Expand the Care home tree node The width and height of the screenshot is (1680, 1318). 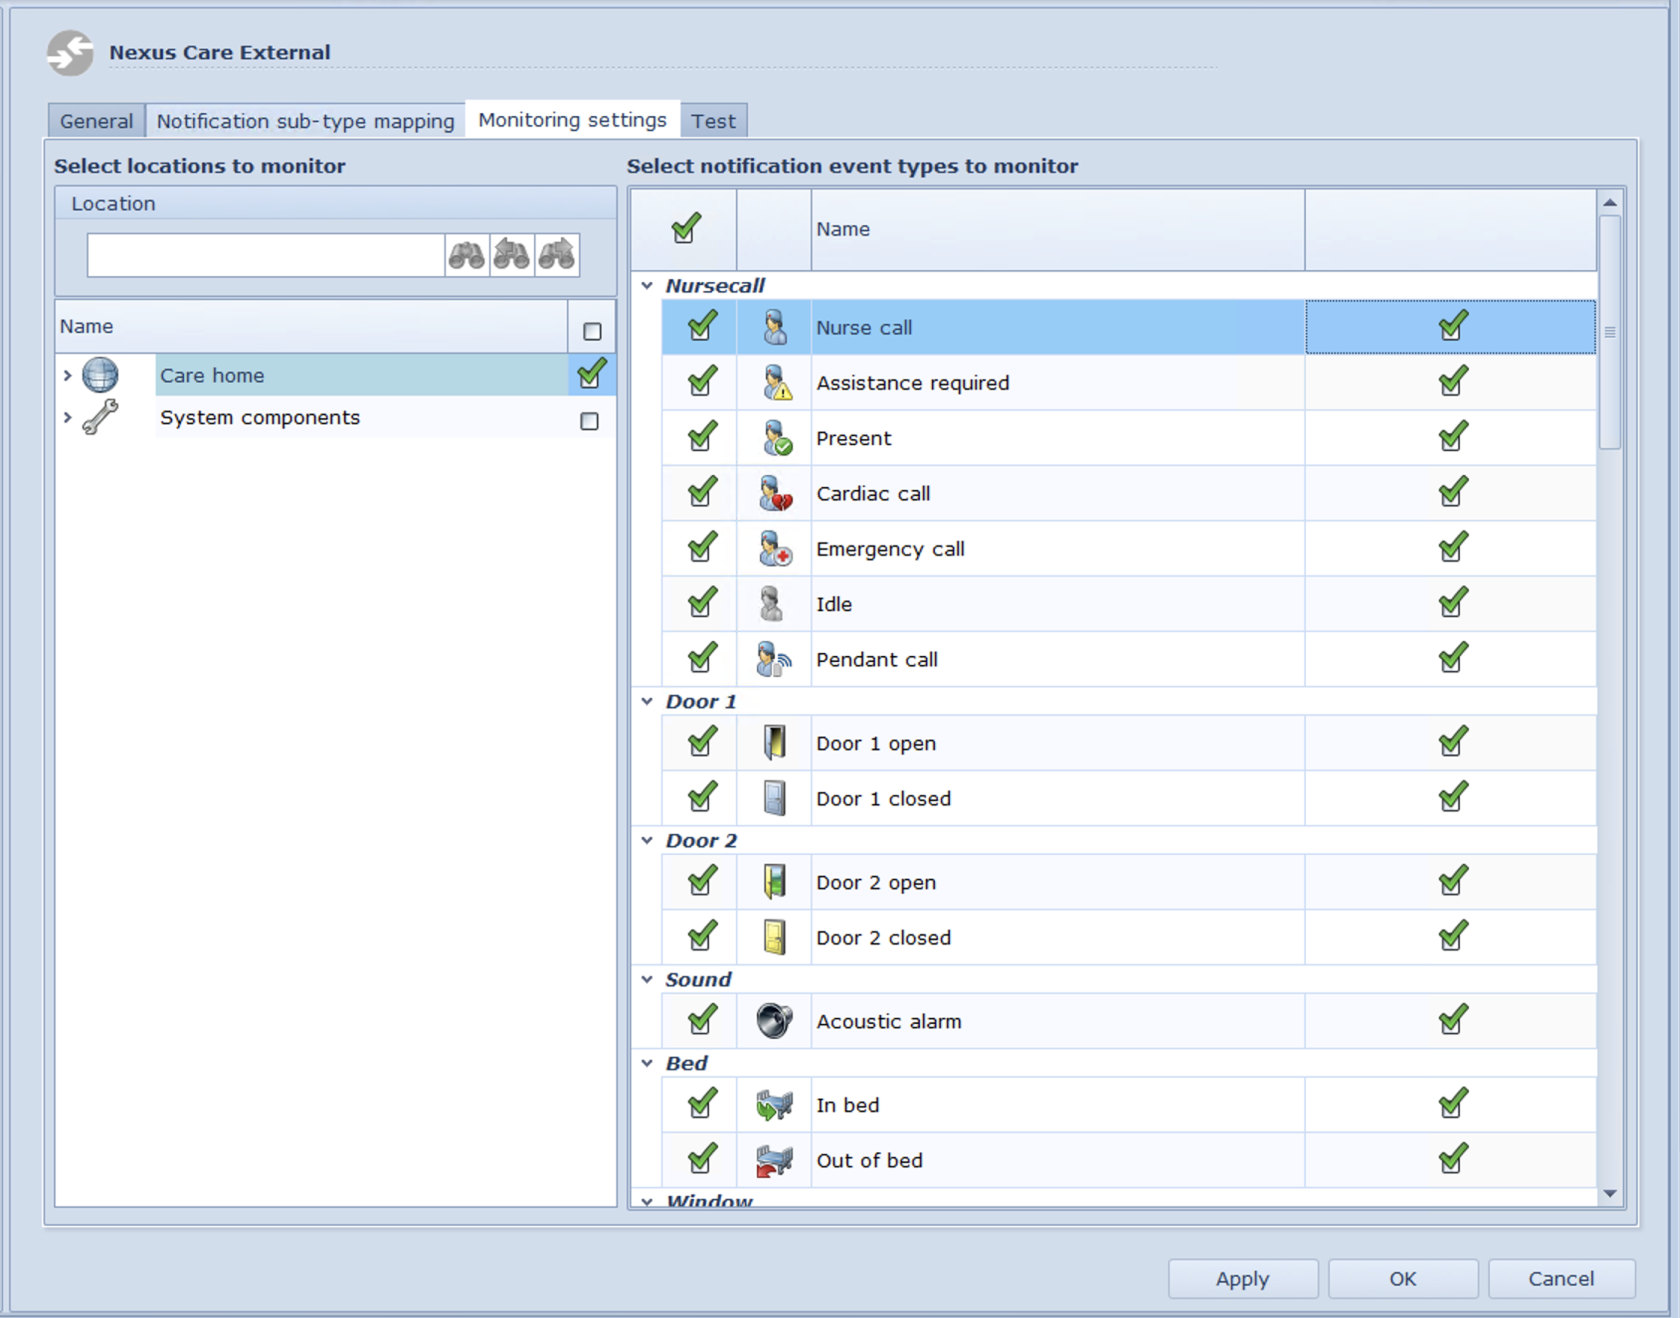[x=66, y=375]
